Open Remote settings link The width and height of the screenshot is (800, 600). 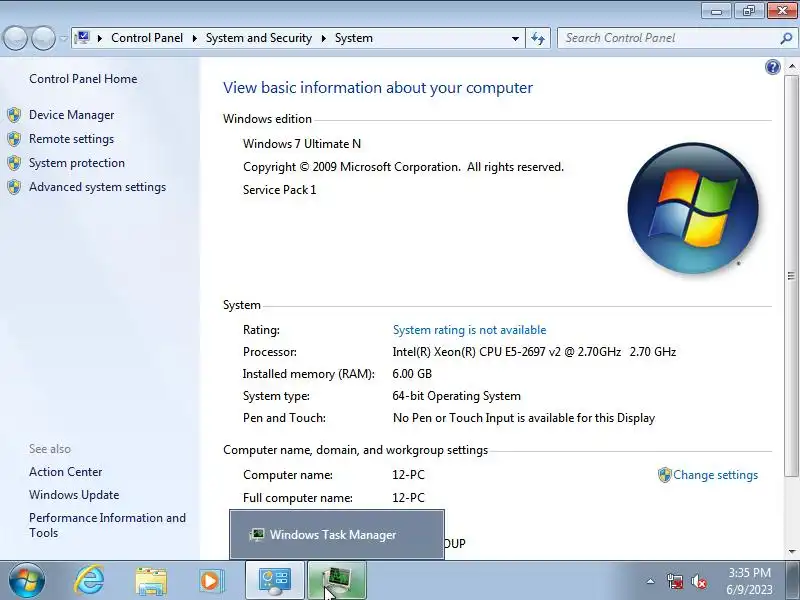pos(71,139)
